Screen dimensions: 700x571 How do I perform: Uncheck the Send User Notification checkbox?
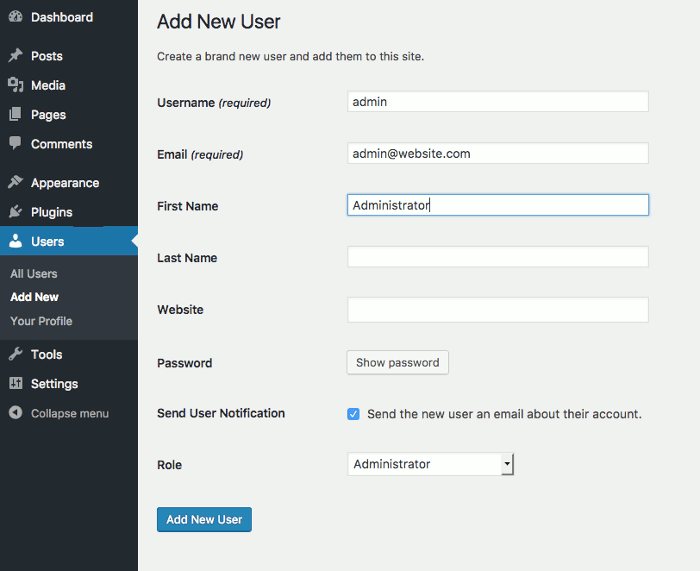pyautogui.click(x=353, y=414)
